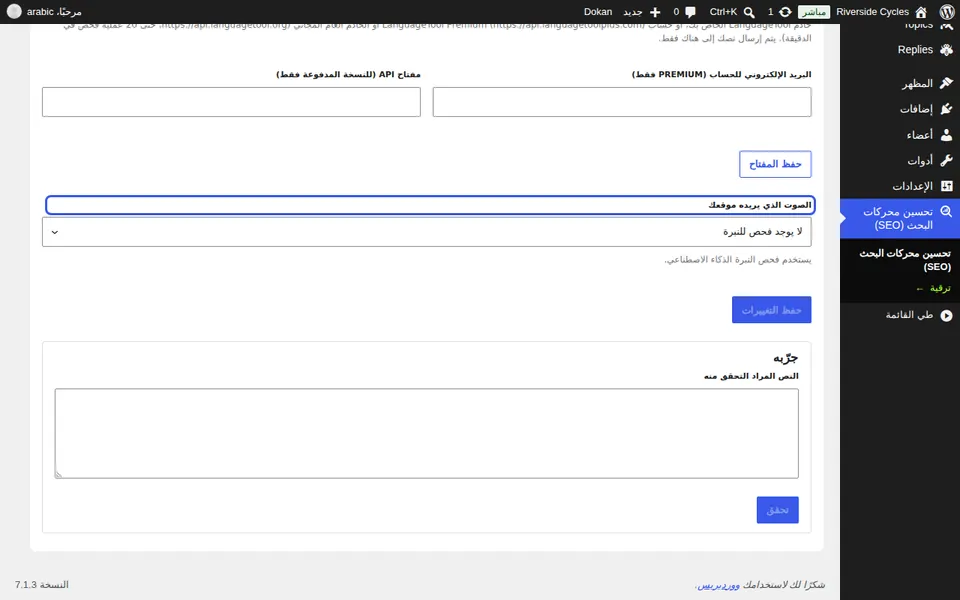This screenshot has width=960, height=600.
Task: Open the updates circular-arrows icon
Action: click(x=785, y=12)
